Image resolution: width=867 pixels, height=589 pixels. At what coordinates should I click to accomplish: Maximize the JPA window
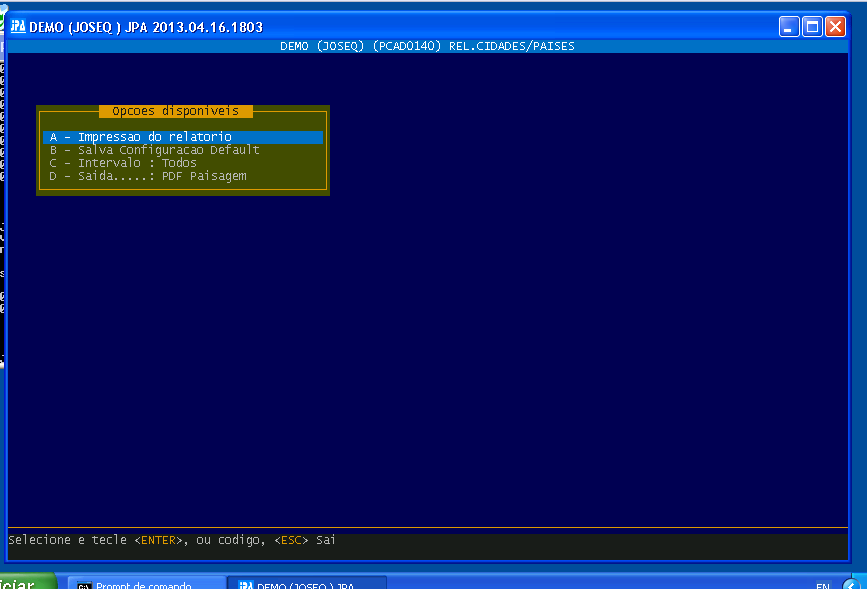pyautogui.click(x=812, y=27)
